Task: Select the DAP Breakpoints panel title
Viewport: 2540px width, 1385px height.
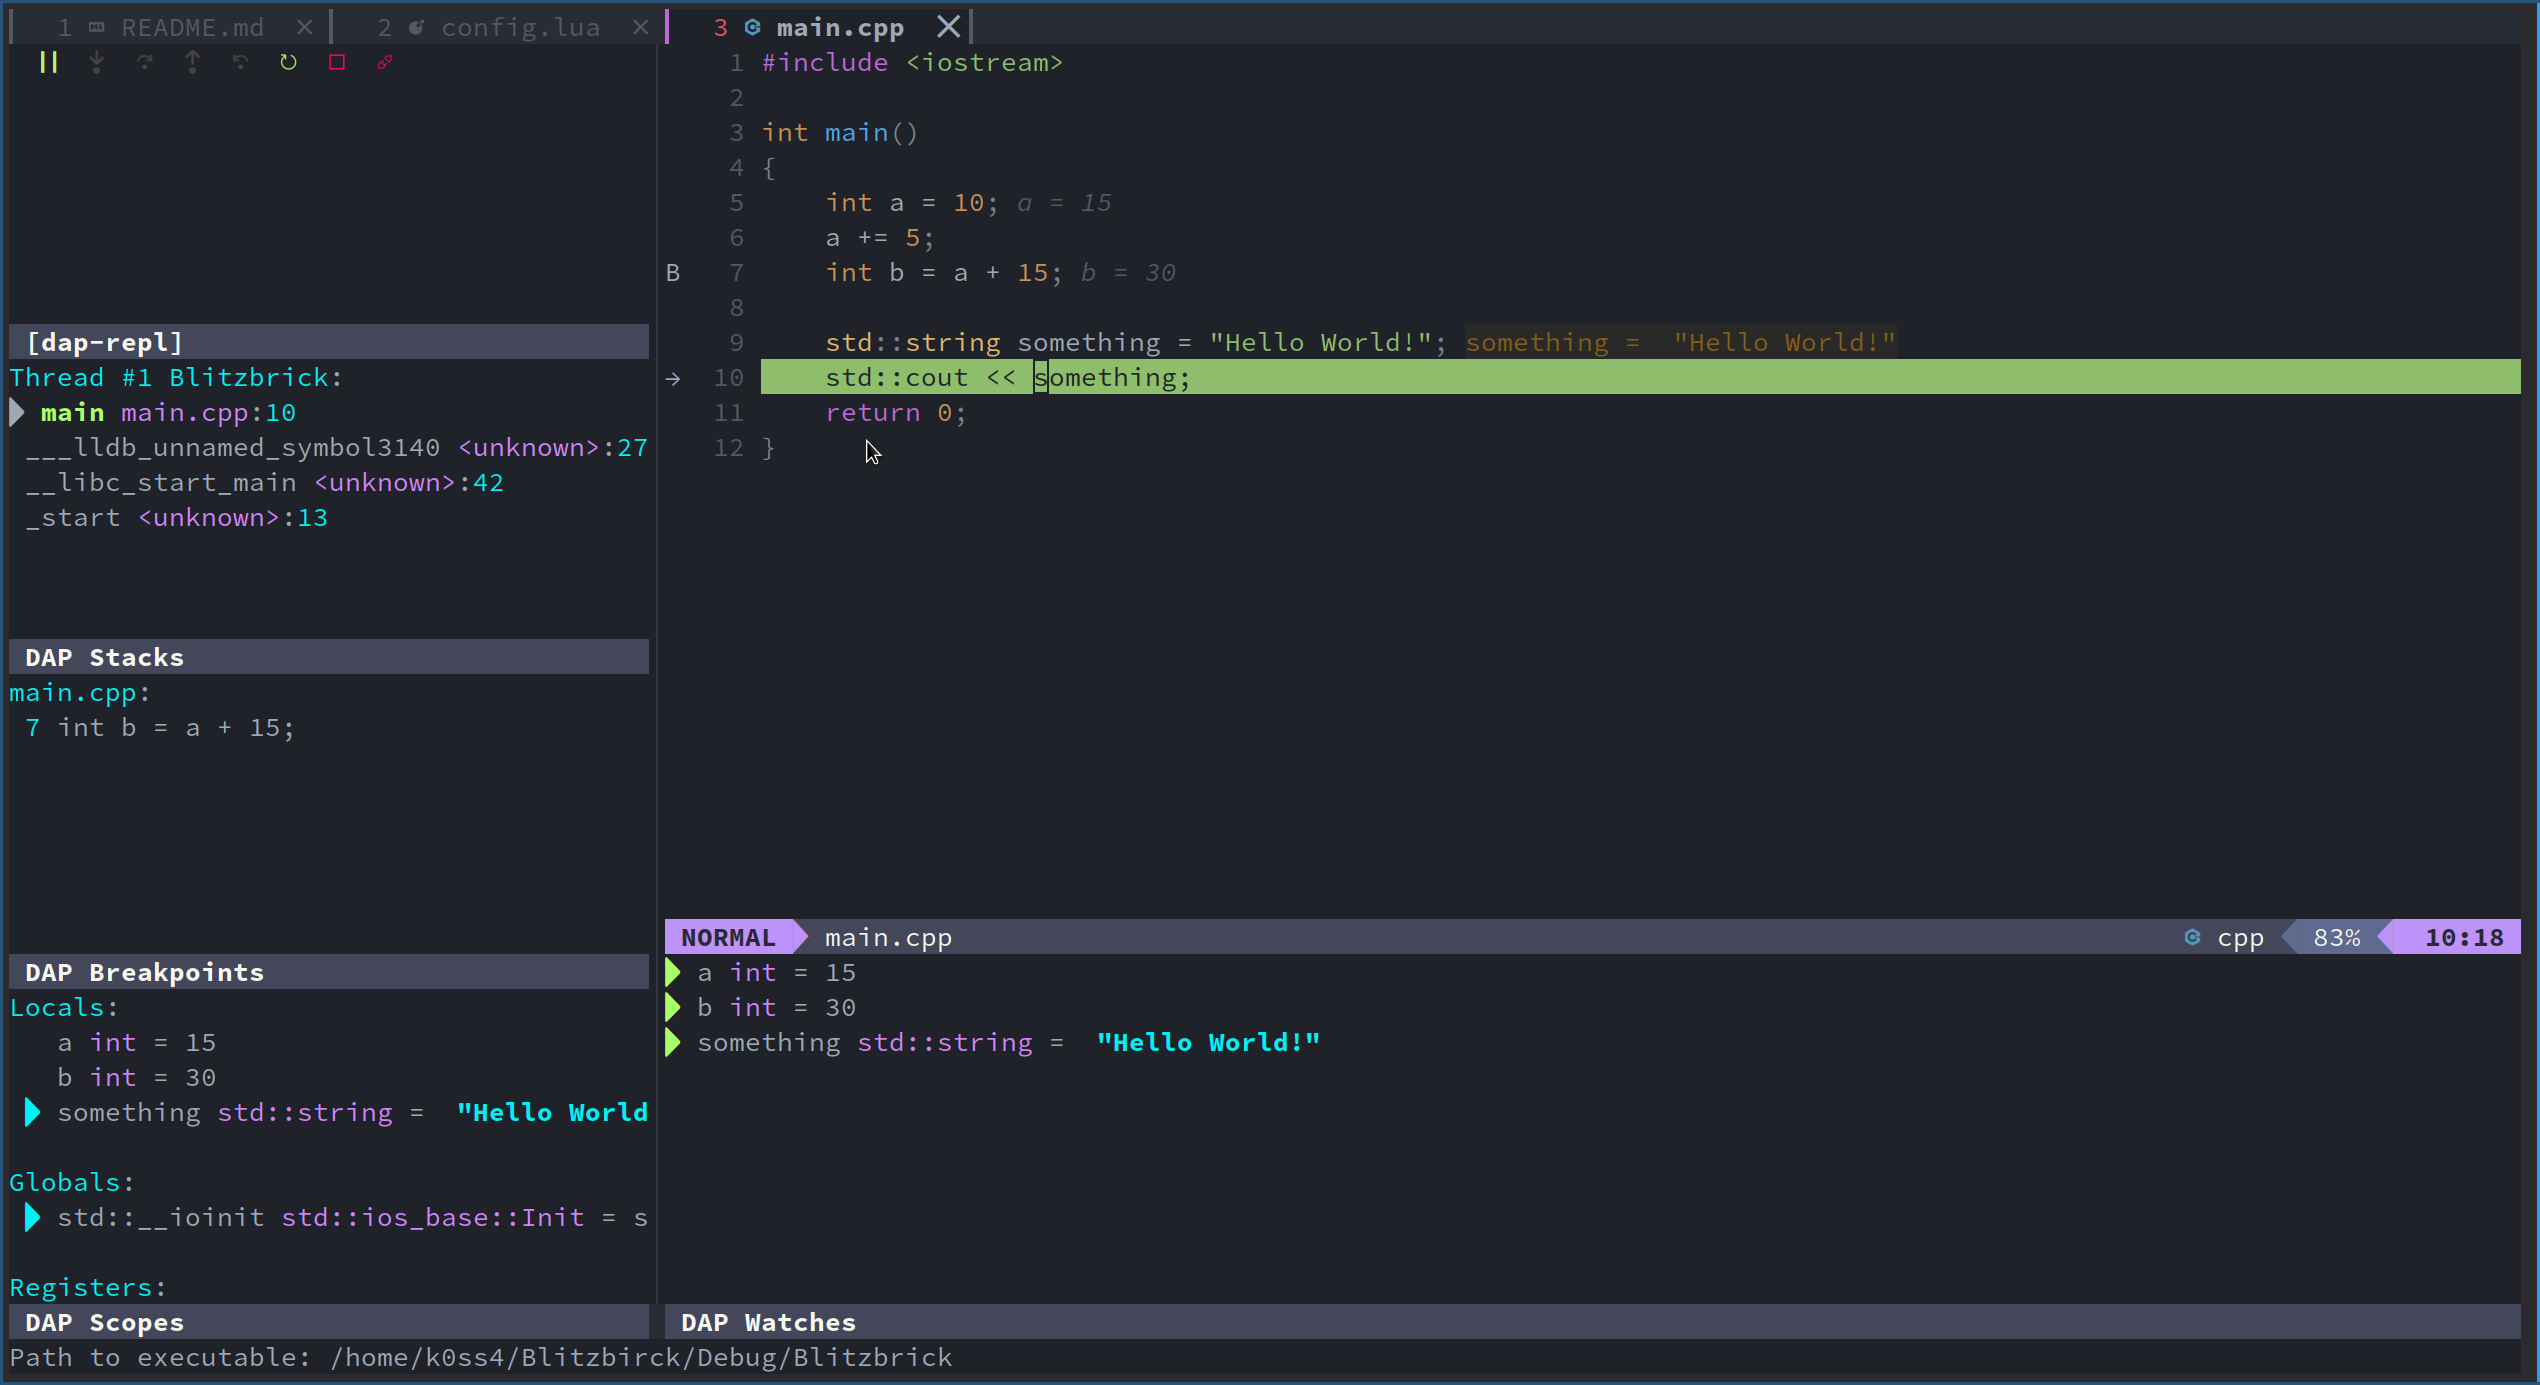Action: point(145,972)
